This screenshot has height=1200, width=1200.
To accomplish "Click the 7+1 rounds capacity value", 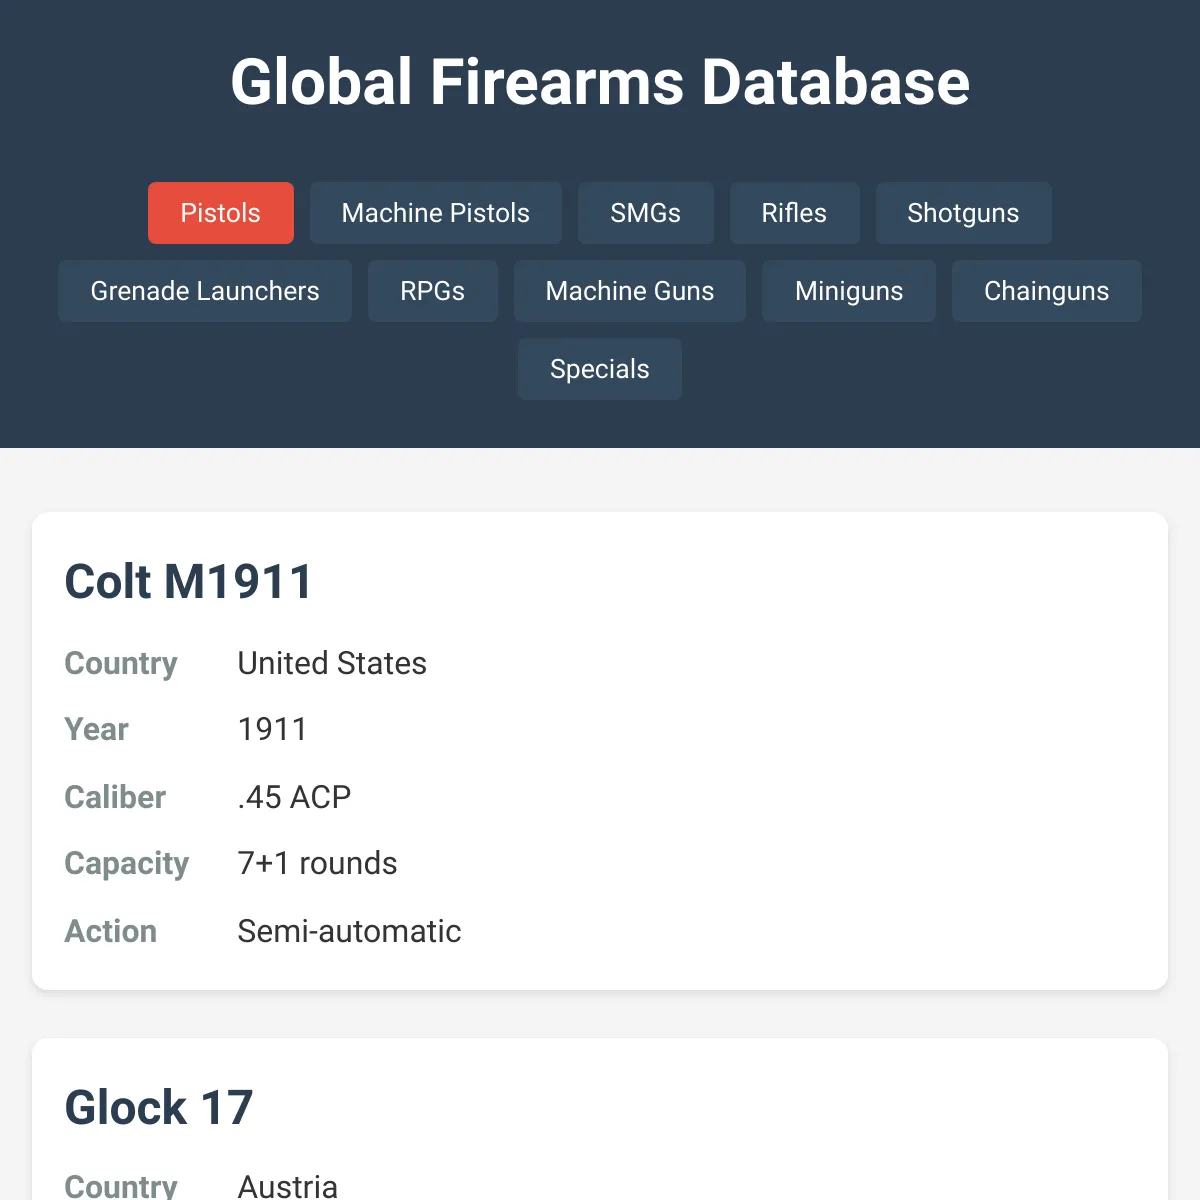I will [316, 863].
